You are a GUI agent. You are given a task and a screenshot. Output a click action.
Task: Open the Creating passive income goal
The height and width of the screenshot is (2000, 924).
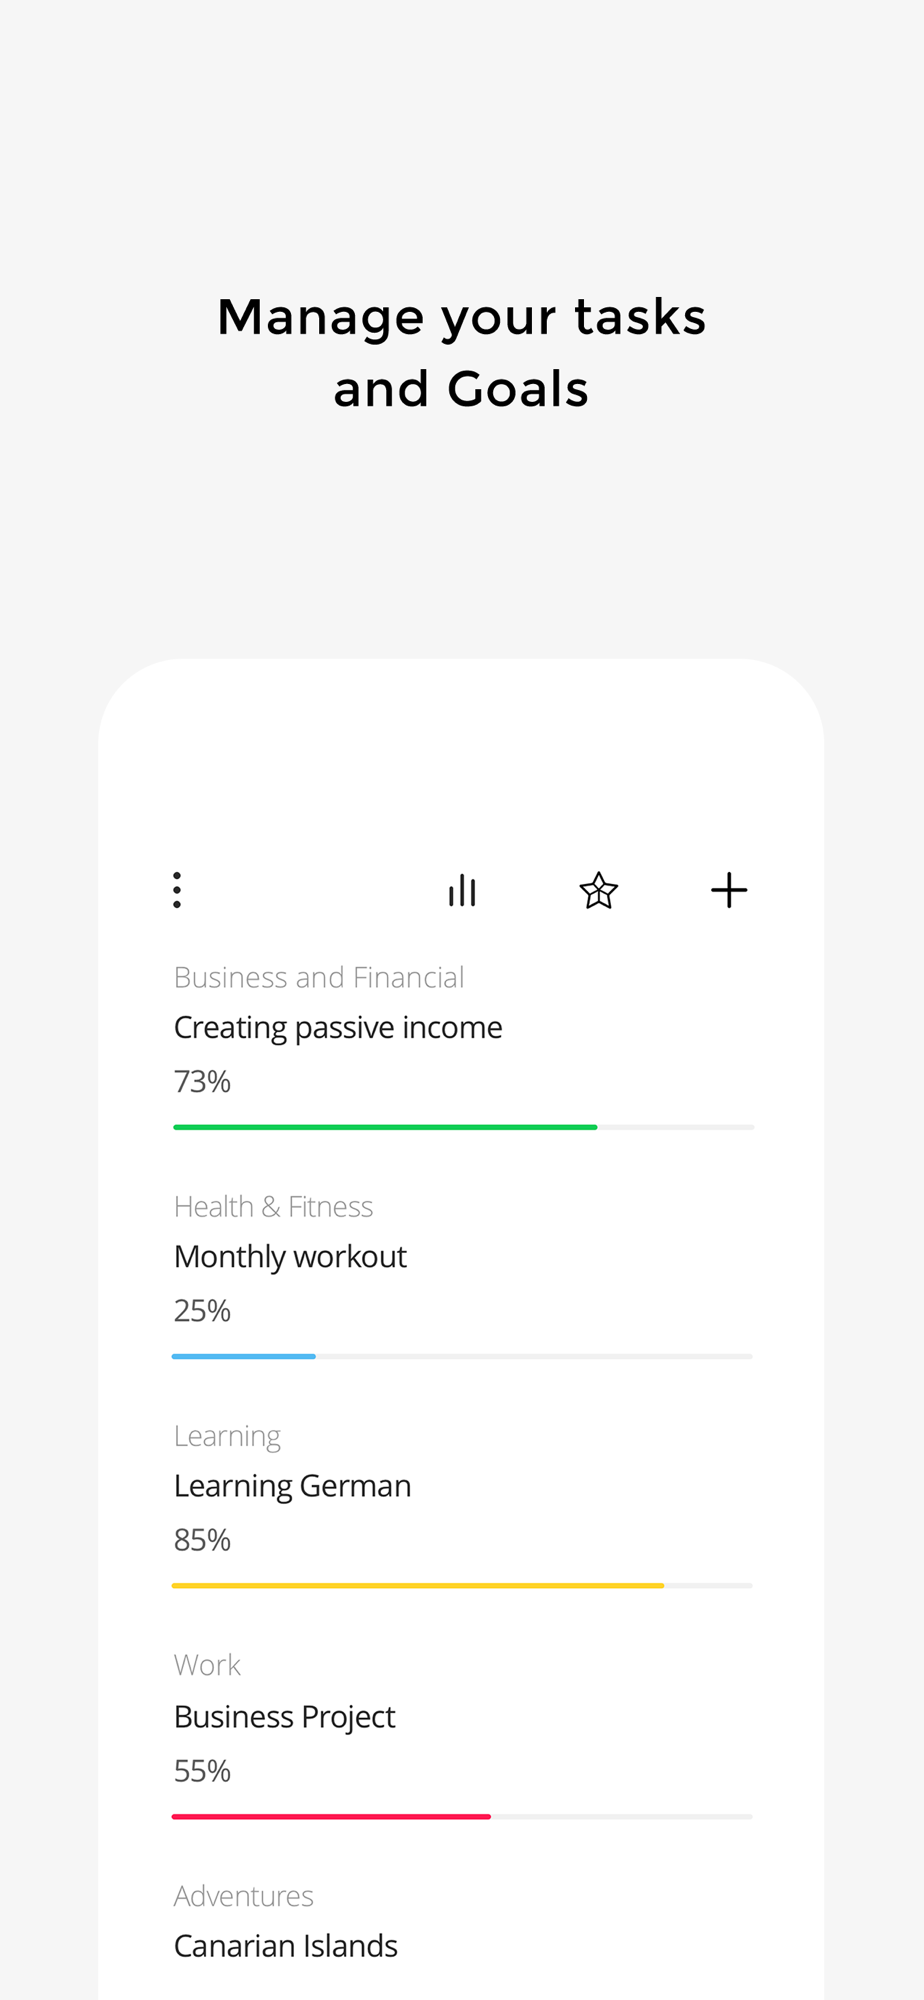(x=338, y=1028)
